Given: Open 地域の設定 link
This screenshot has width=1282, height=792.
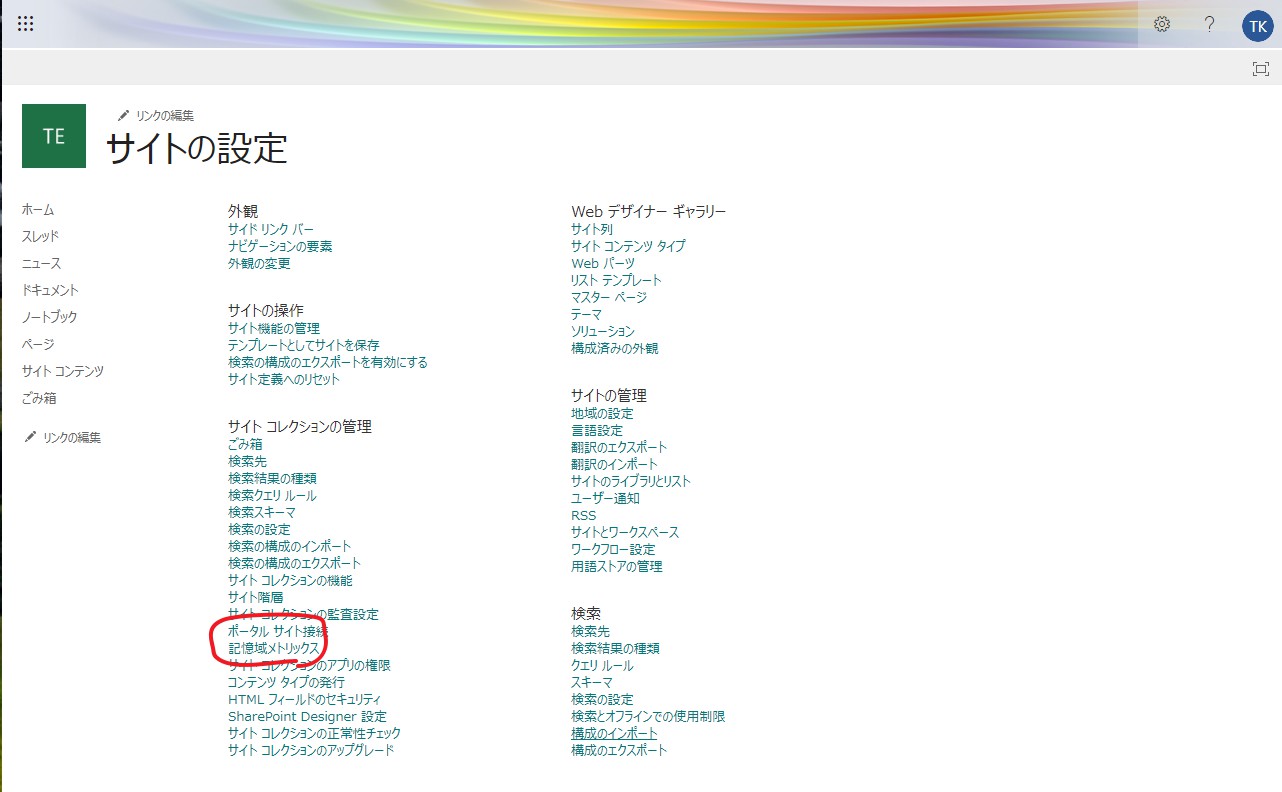Looking at the screenshot, I should (x=602, y=413).
